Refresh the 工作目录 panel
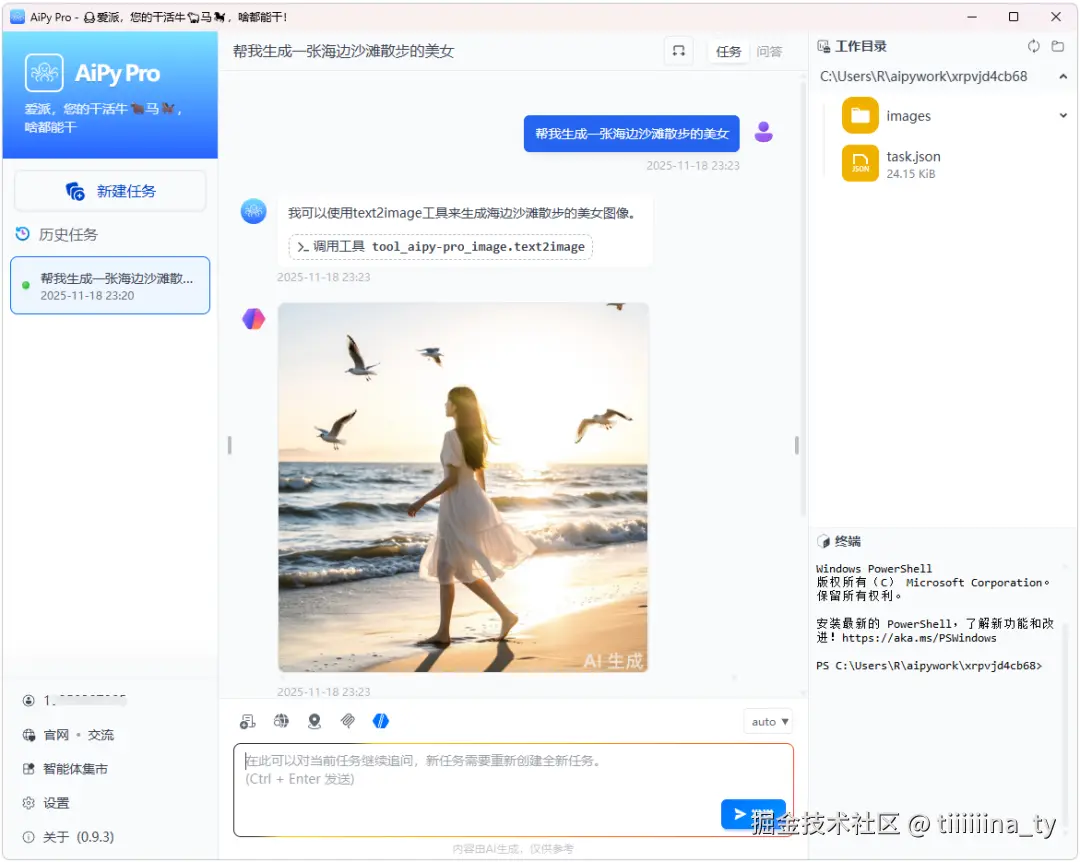The image size is (1080, 862). (x=1034, y=46)
